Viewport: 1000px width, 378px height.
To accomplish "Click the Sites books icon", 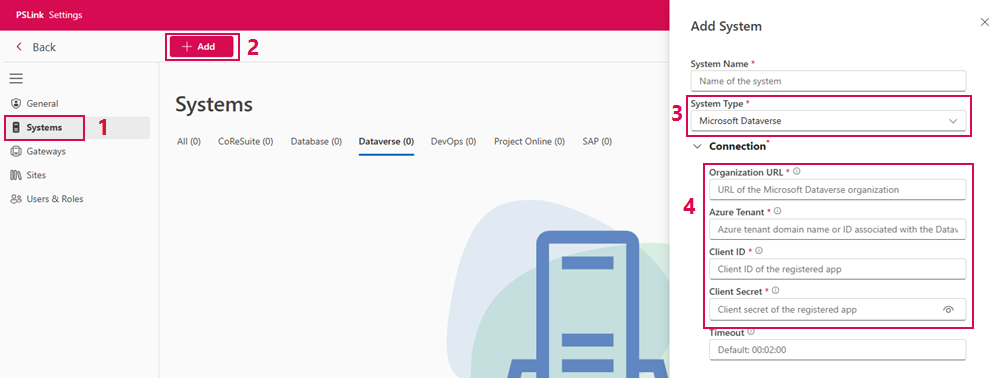I will point(16,175).
